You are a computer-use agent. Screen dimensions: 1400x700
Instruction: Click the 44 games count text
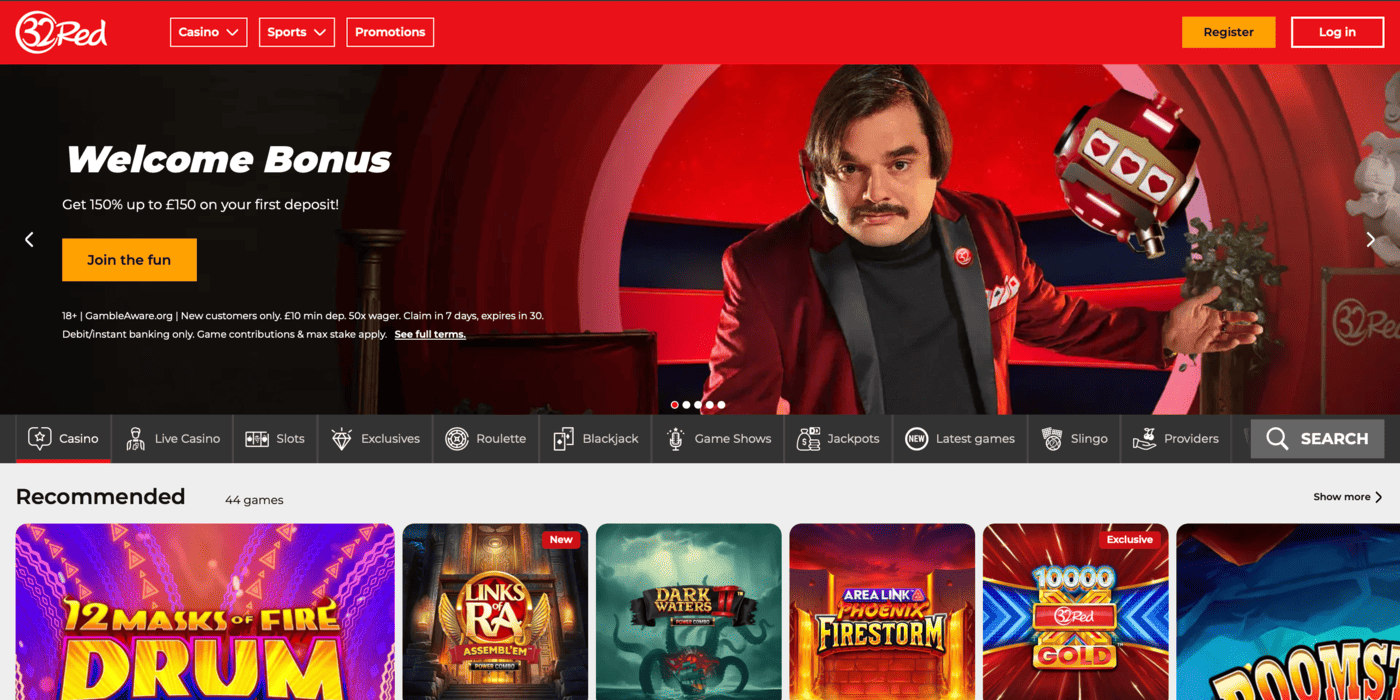pyautogui.click(x=254, y=500)
